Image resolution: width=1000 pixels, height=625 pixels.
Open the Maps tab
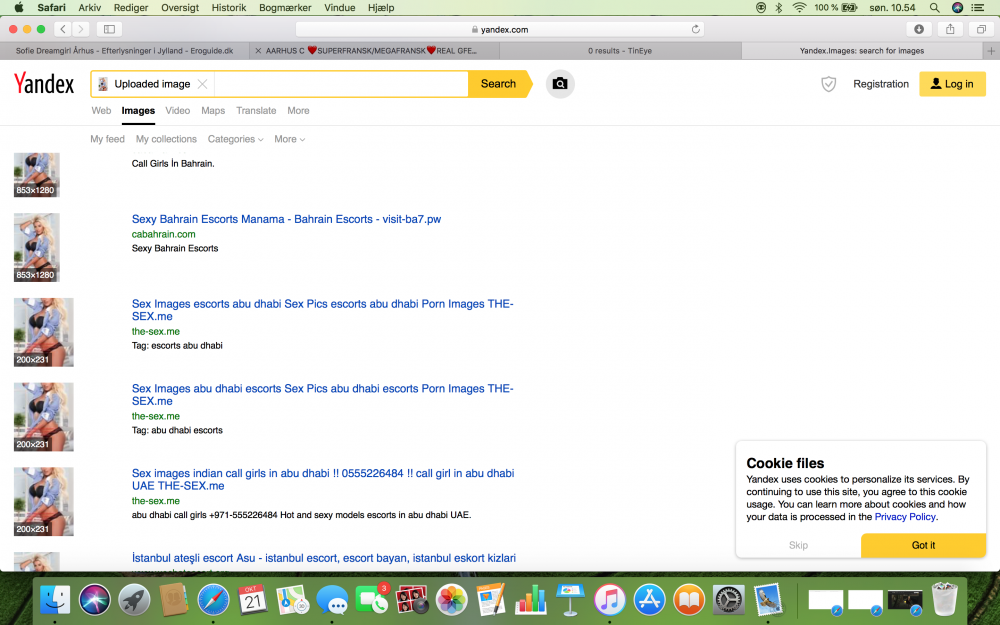click(x=213, y=110)
